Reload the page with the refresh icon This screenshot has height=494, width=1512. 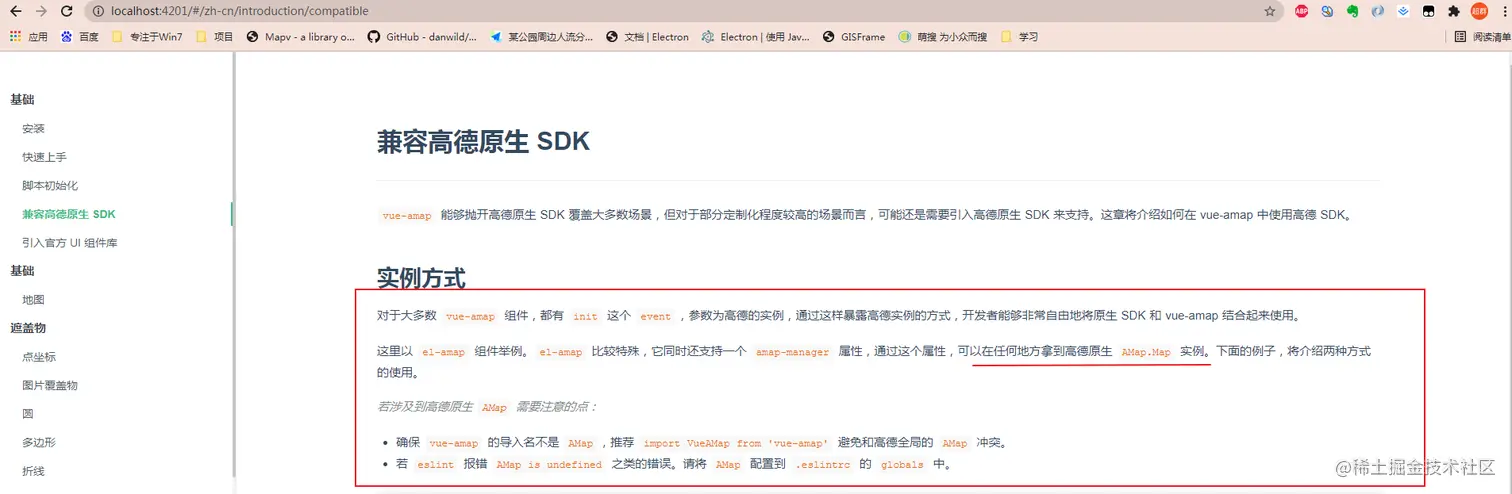(x=66, y=11)
